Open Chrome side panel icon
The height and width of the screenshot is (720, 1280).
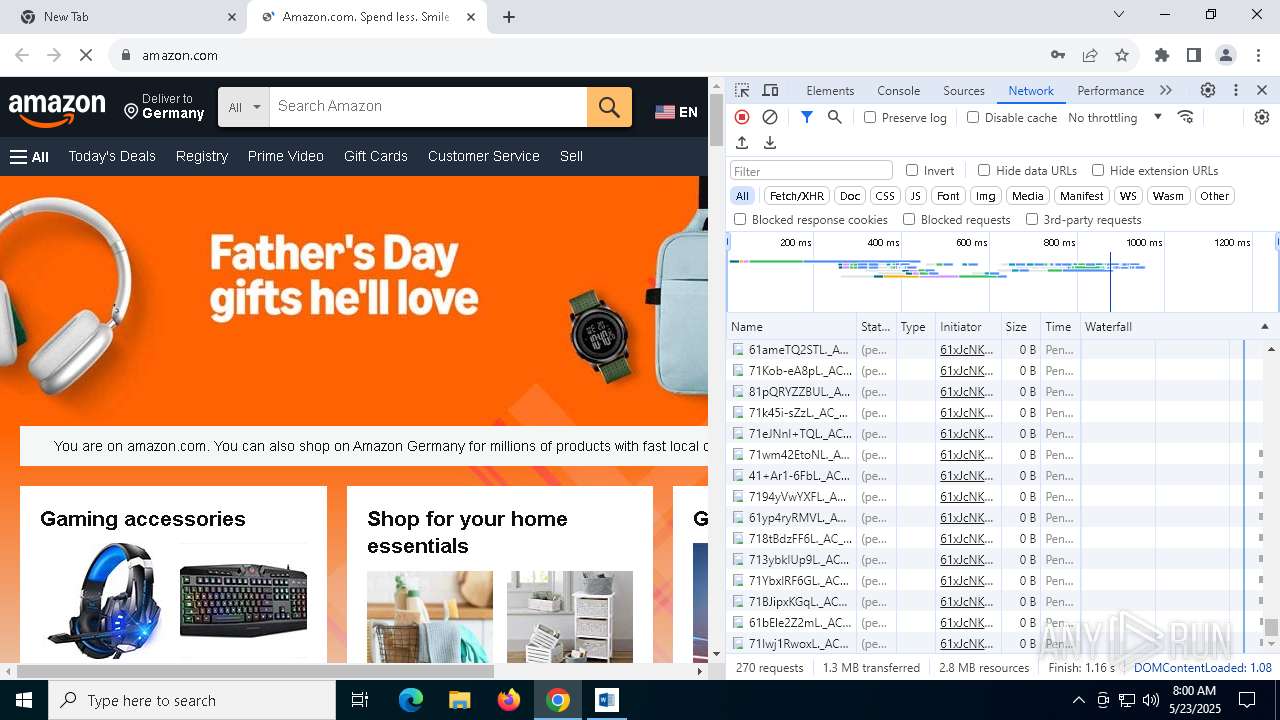click(x=1194, y=55)
